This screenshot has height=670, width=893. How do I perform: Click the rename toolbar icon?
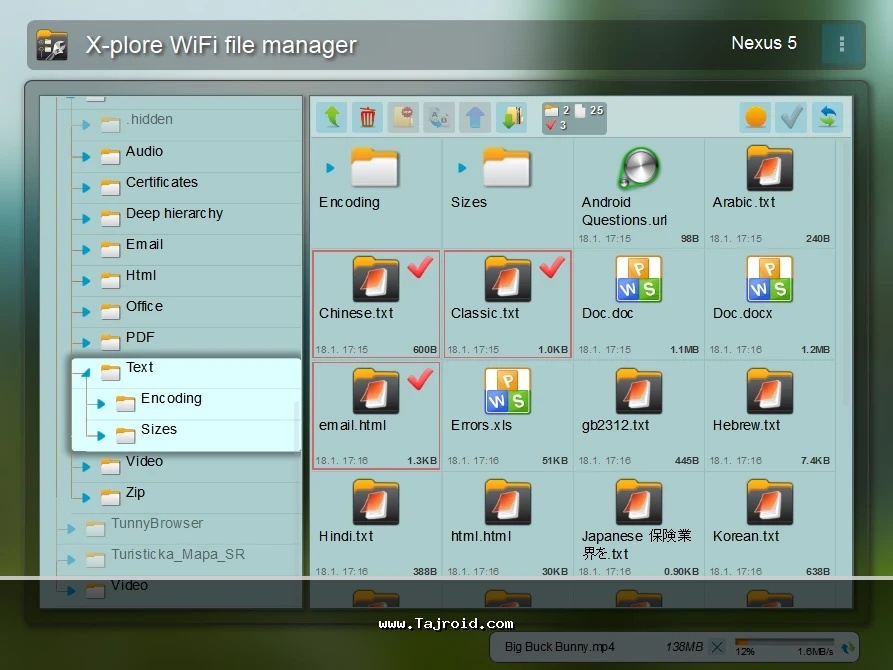click(x=440, y=117)
